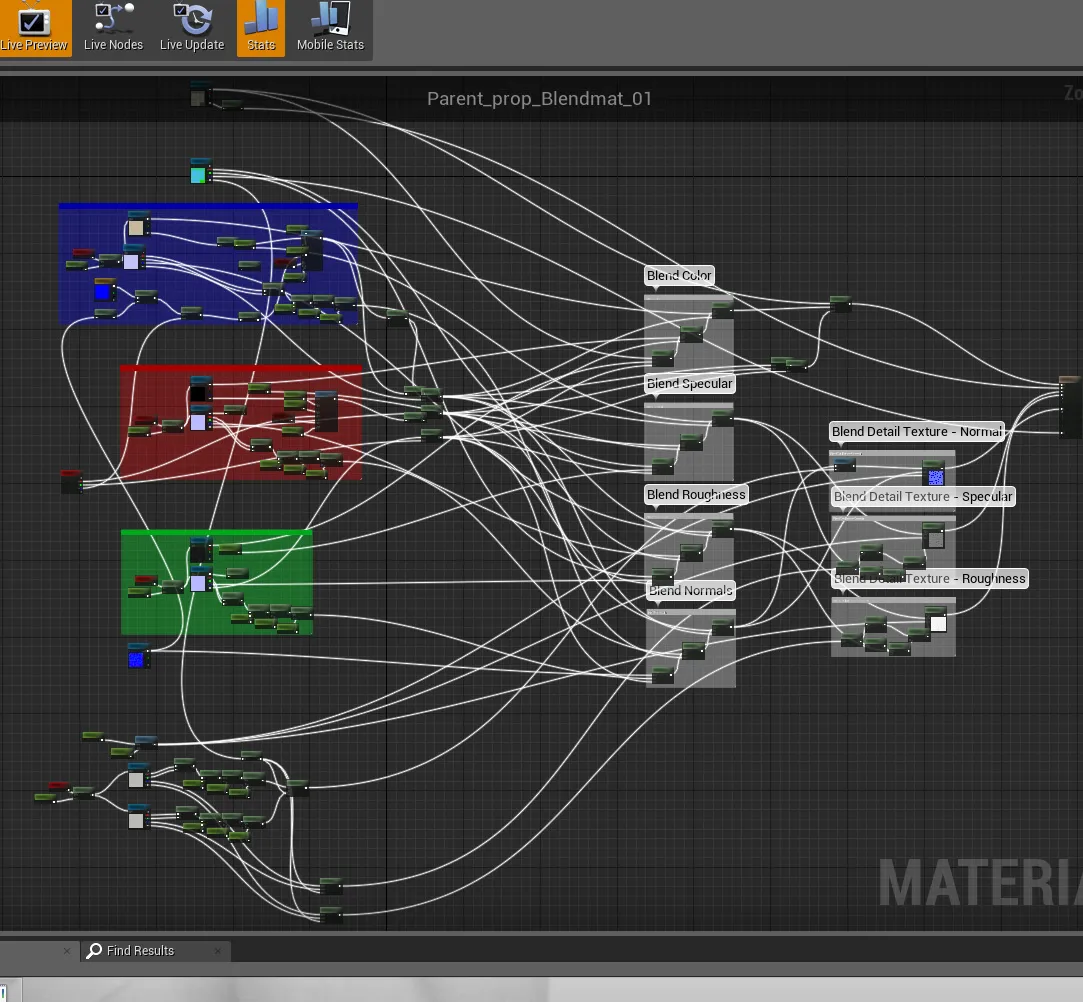Select Blend Detail Texture - Roughness comment label
Viewport: 1083px width, 1002px height.
tap(930, 579)
